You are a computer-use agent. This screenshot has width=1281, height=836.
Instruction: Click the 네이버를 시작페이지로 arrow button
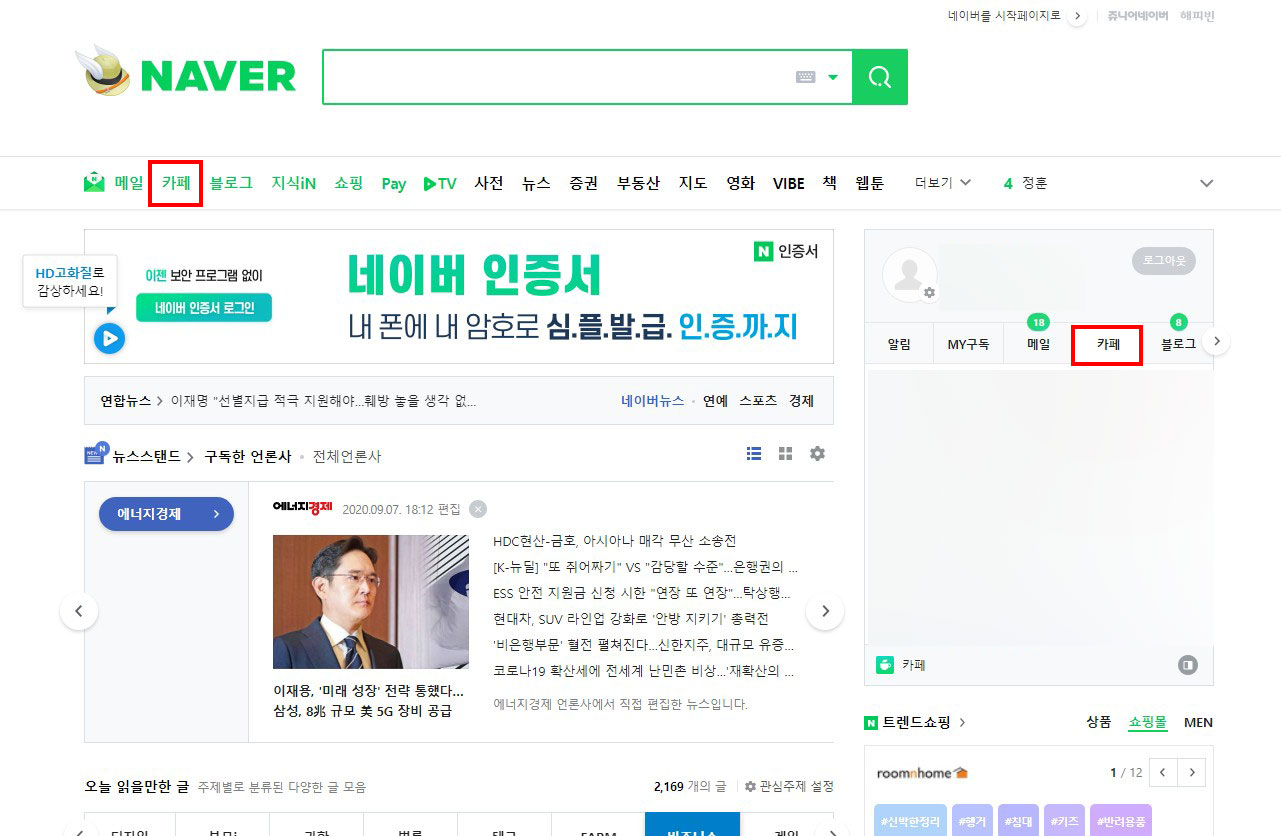pos(1077,16)
